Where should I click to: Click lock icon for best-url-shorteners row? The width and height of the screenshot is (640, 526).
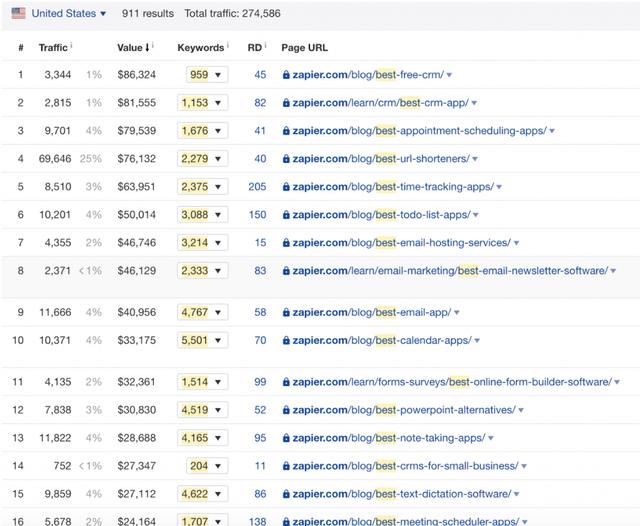[286, 159]
